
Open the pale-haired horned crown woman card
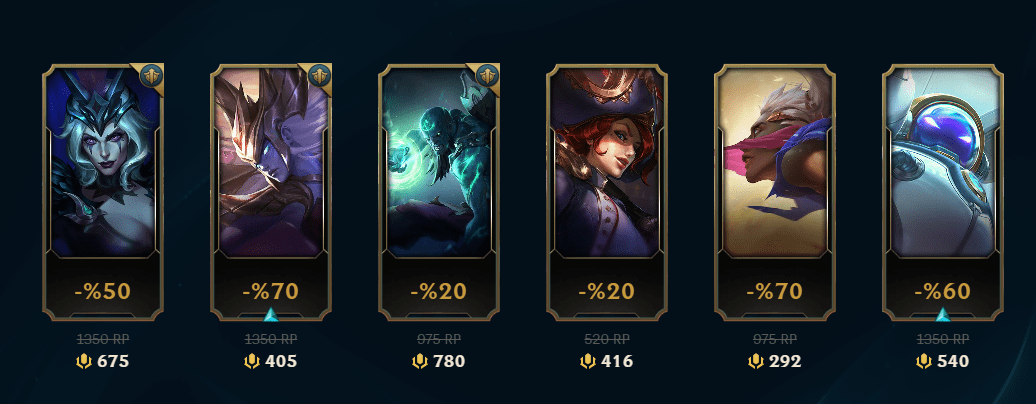(x=103, y=192)
